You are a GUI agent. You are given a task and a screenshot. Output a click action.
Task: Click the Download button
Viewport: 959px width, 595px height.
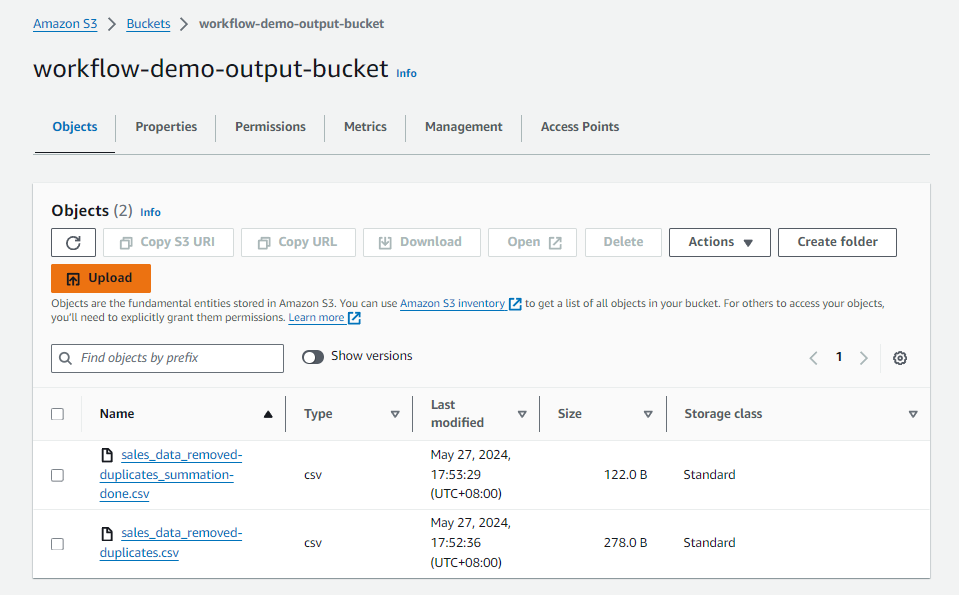click(x=422, y=242)
